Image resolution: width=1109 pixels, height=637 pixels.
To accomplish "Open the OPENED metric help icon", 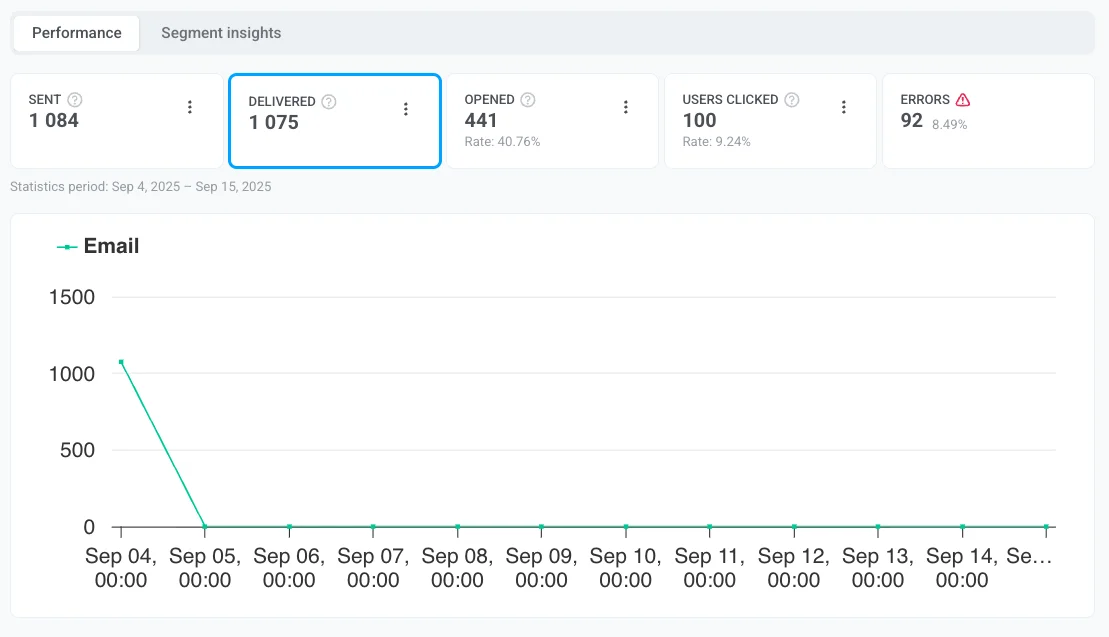I will click(525, 99).
